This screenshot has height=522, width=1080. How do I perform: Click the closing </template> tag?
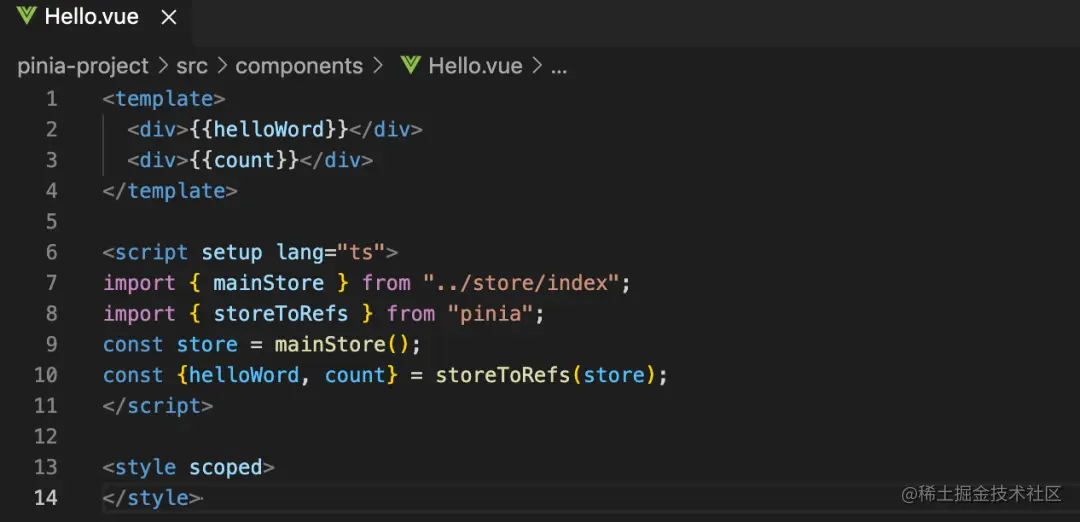[x=170, y=191]
